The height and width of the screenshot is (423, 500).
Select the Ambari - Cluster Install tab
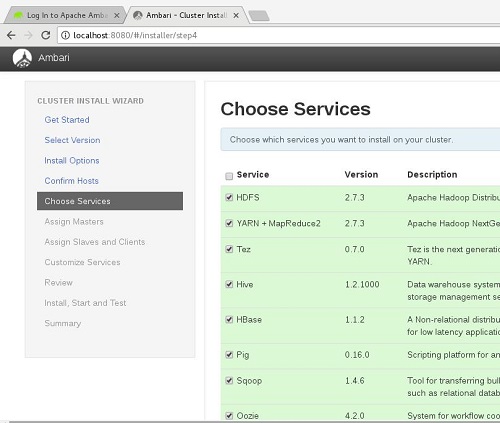pyautogui.click(x=187, y=15)
